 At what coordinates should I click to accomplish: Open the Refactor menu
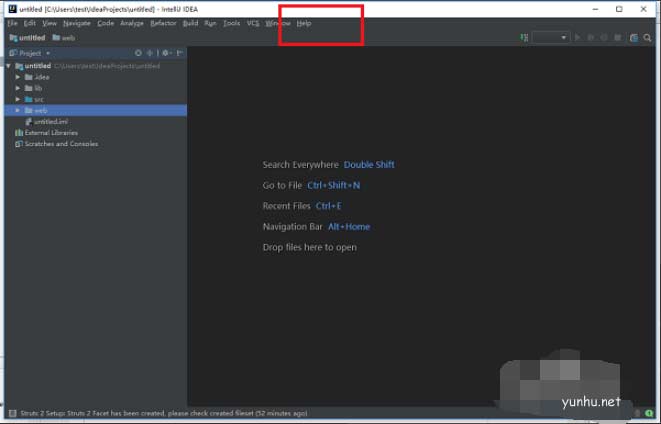coord(162,23)
